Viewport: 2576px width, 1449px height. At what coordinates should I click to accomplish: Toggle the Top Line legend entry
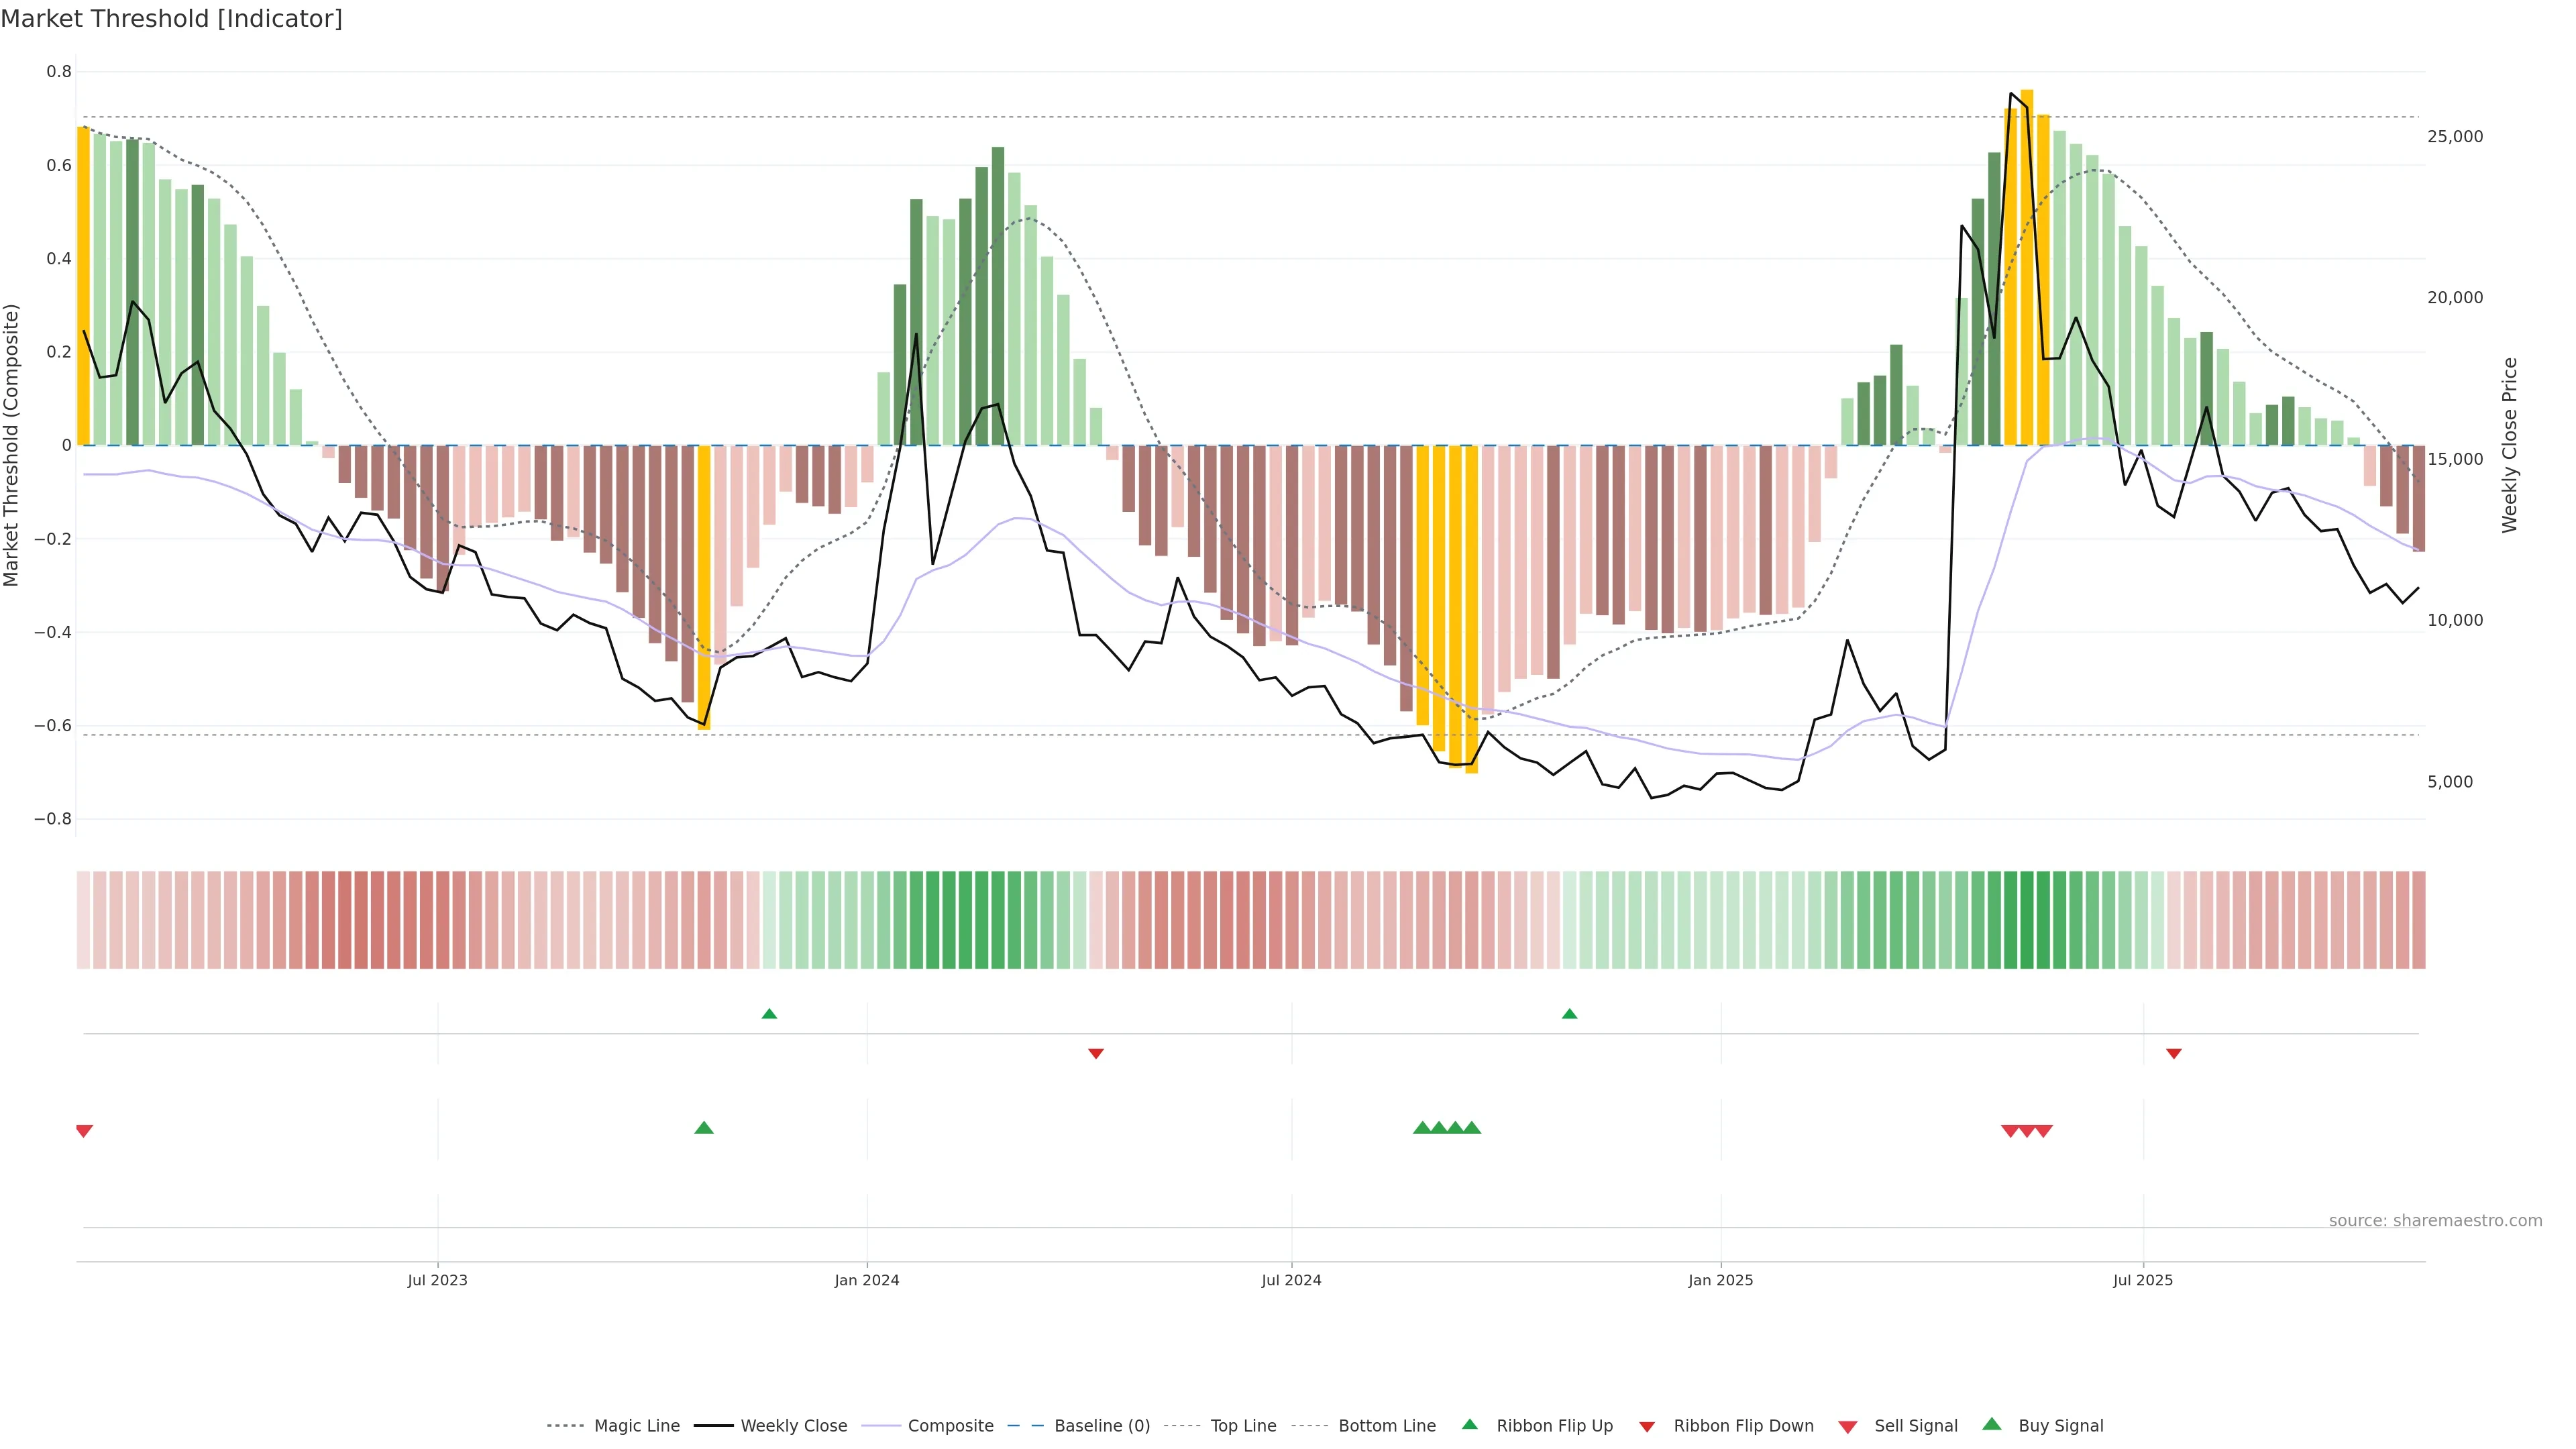pyautogui.click(x=1243, y=1426)
